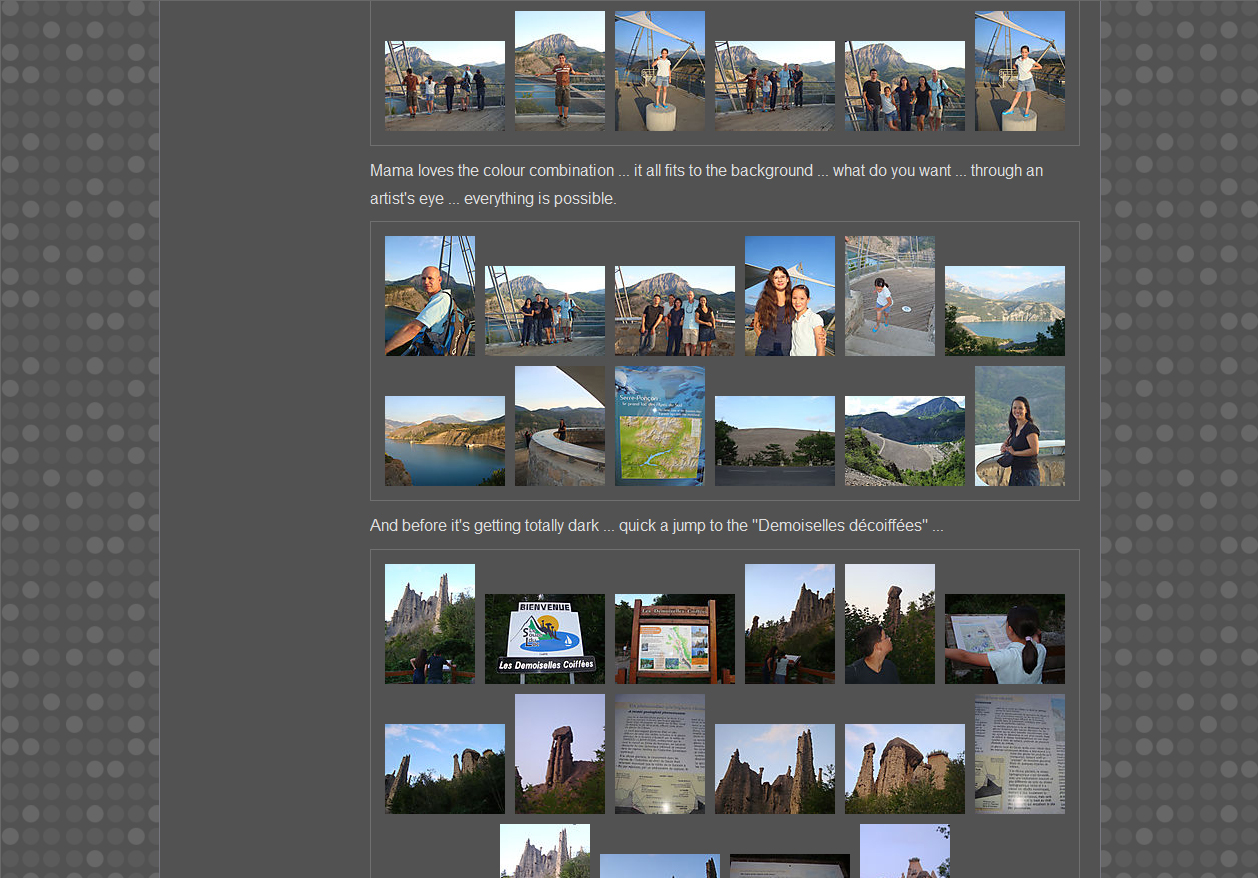Screen dimensions: 1258x878
Task: Open landscape photo of lake between tree-covered hills
Action: point(1004,311)
